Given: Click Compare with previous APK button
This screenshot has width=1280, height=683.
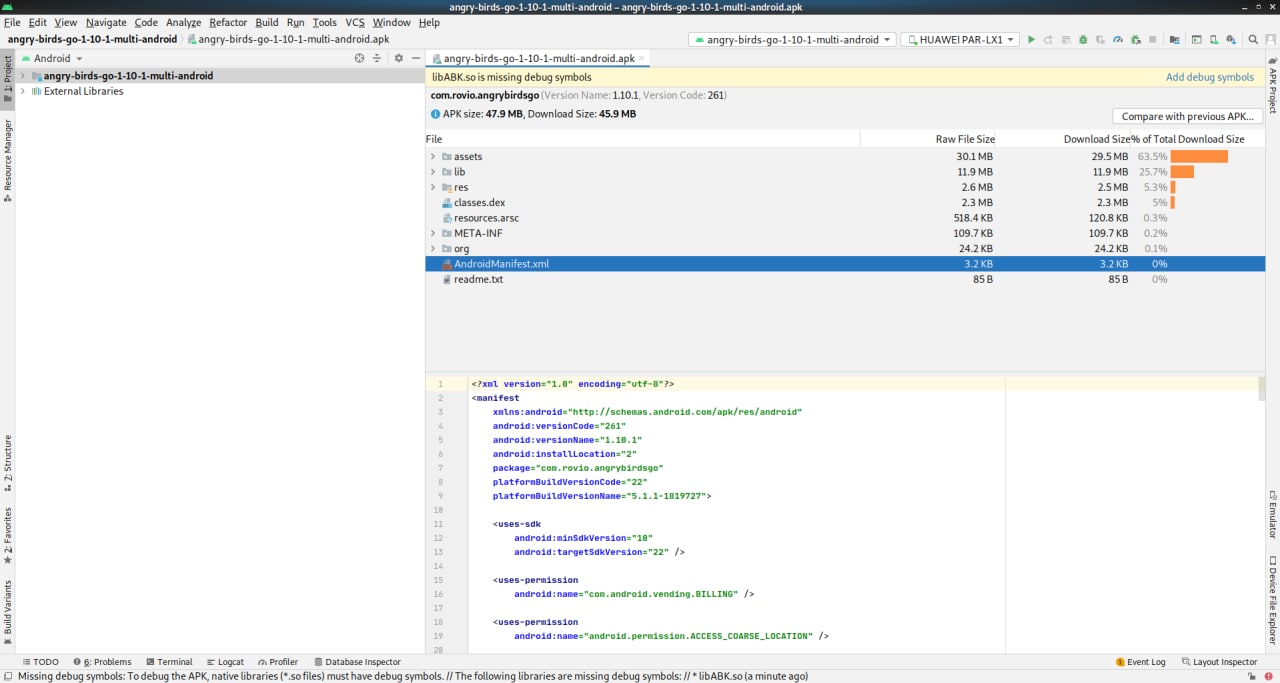Looking at the screenshot, I should pyautogui.click(x=1188, y=116).
